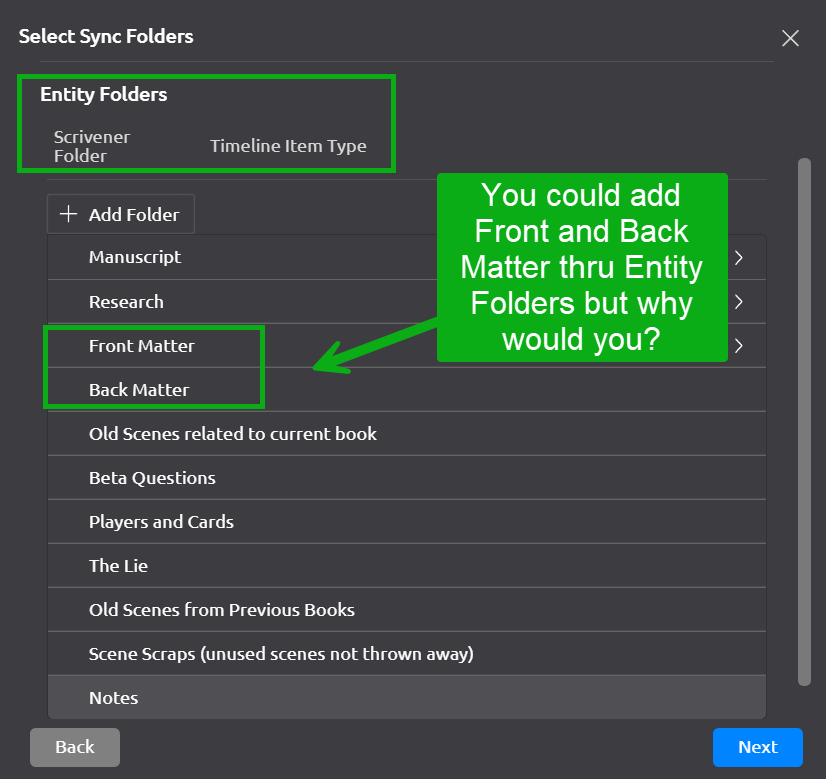This screenshot has height=779, width=826.
Task: Click the vertical scrollbar on the right
Action: pos(804,420)
